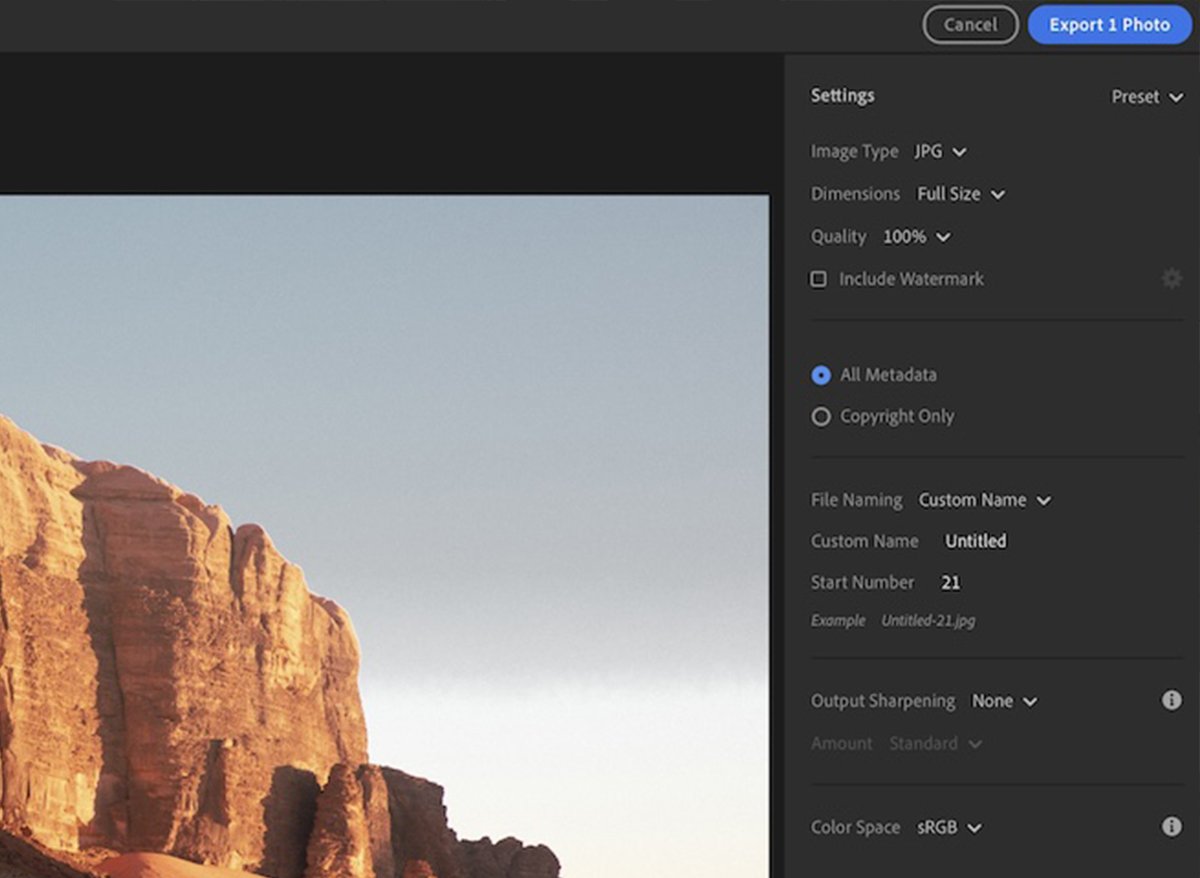Cancel the export dialog
The width and height of the screenshot is (1200, 878).
[x=969, y=25]
